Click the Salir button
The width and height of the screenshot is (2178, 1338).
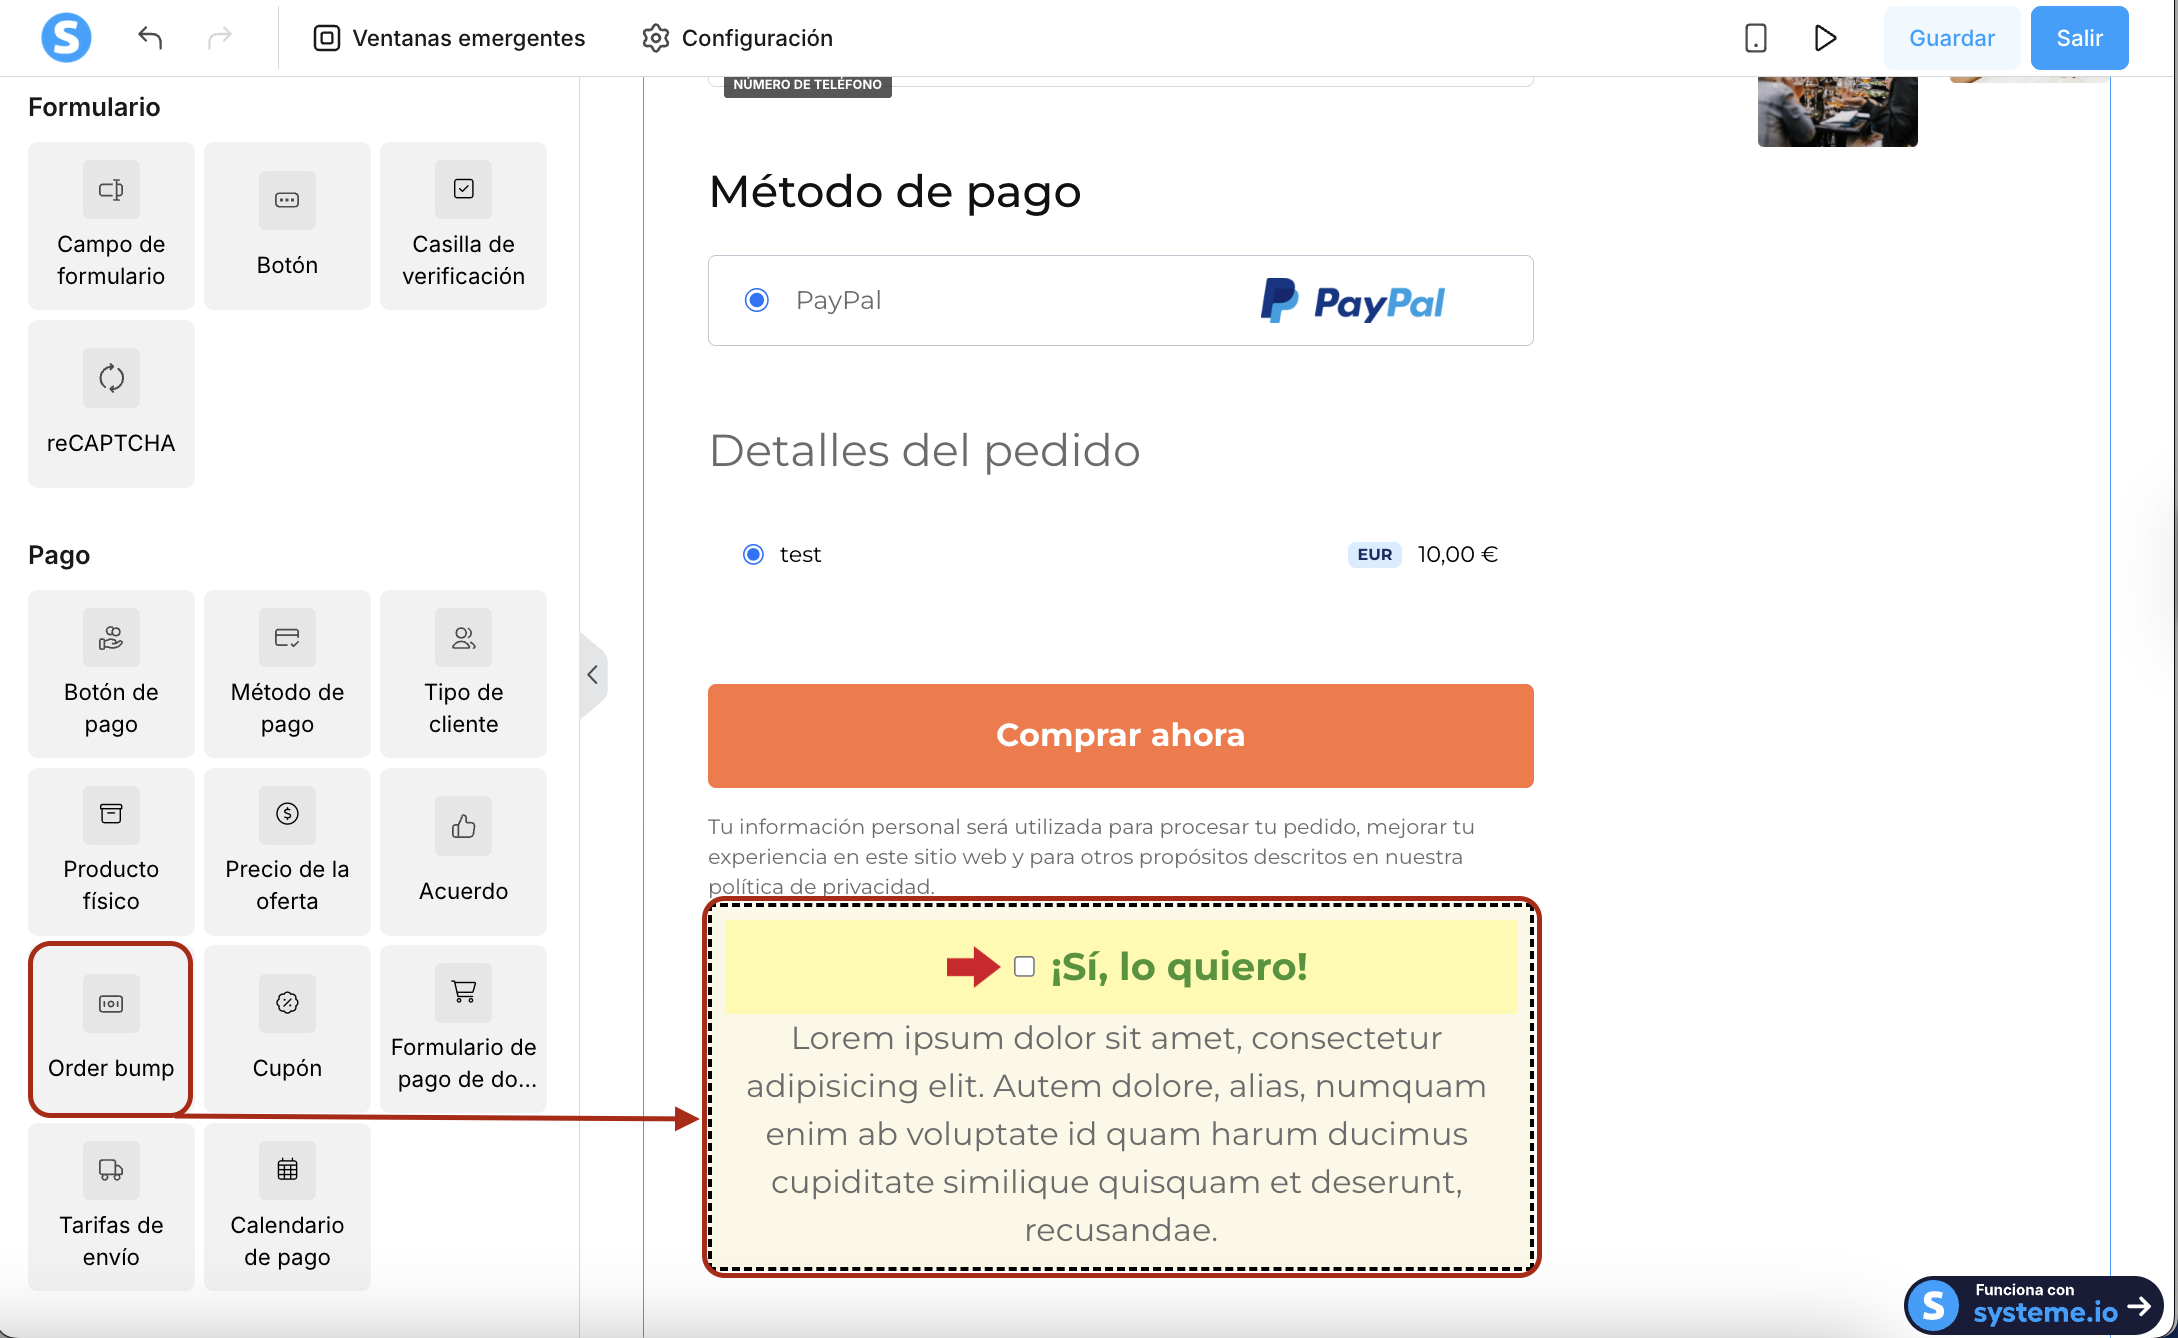click(x=2079, y=38)
